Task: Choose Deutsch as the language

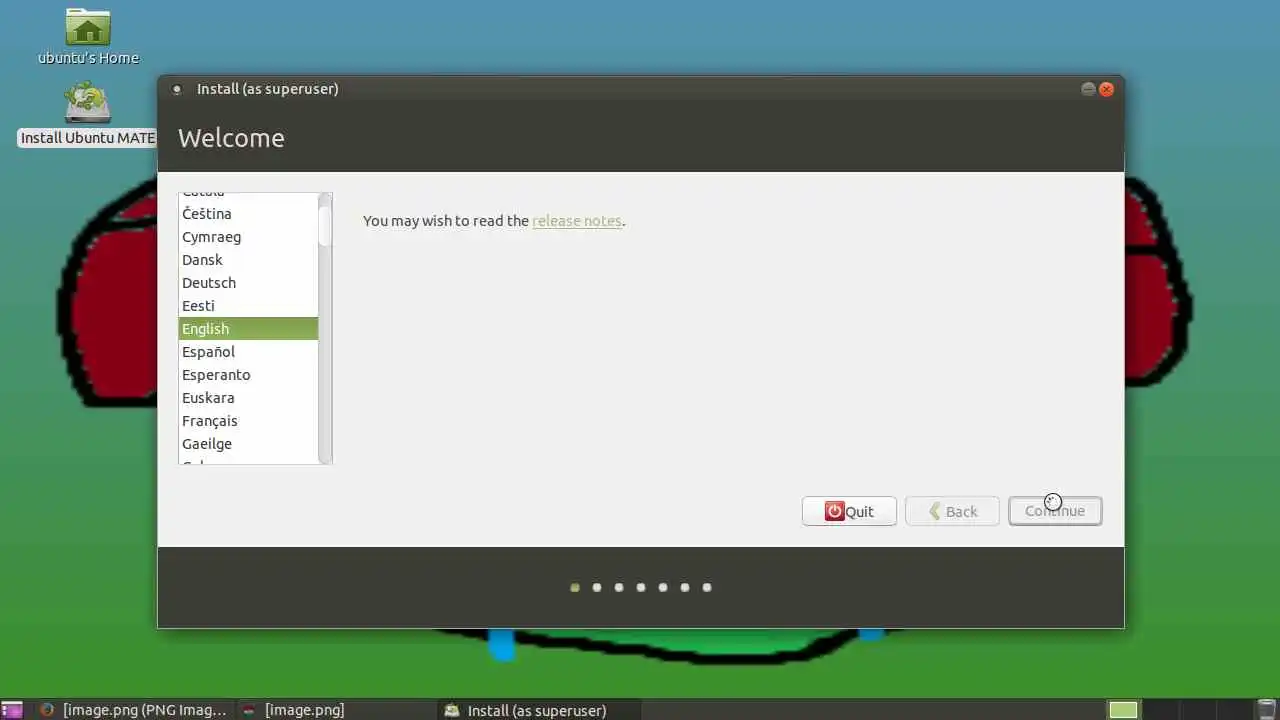Action: [x=248, y=283]
